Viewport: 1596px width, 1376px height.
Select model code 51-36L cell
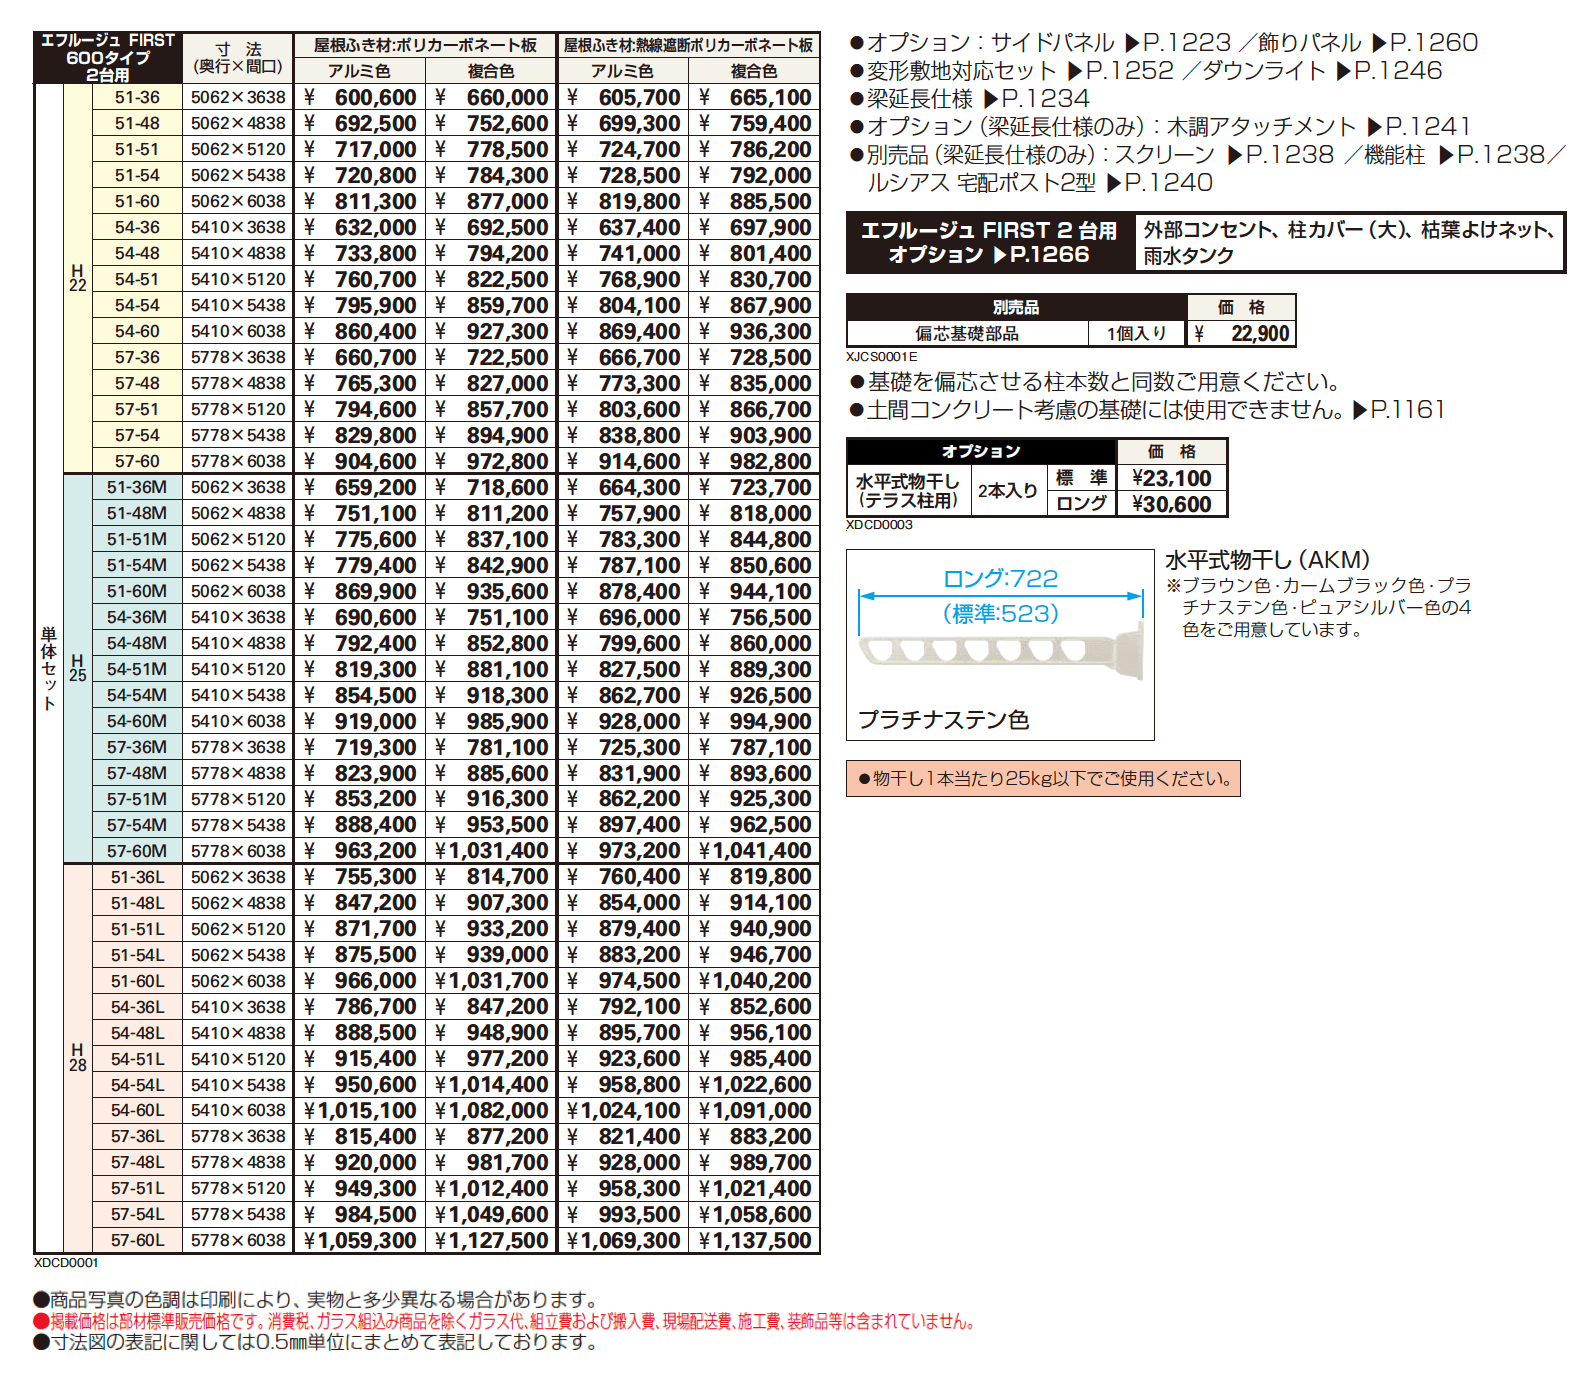click(137, 877)
